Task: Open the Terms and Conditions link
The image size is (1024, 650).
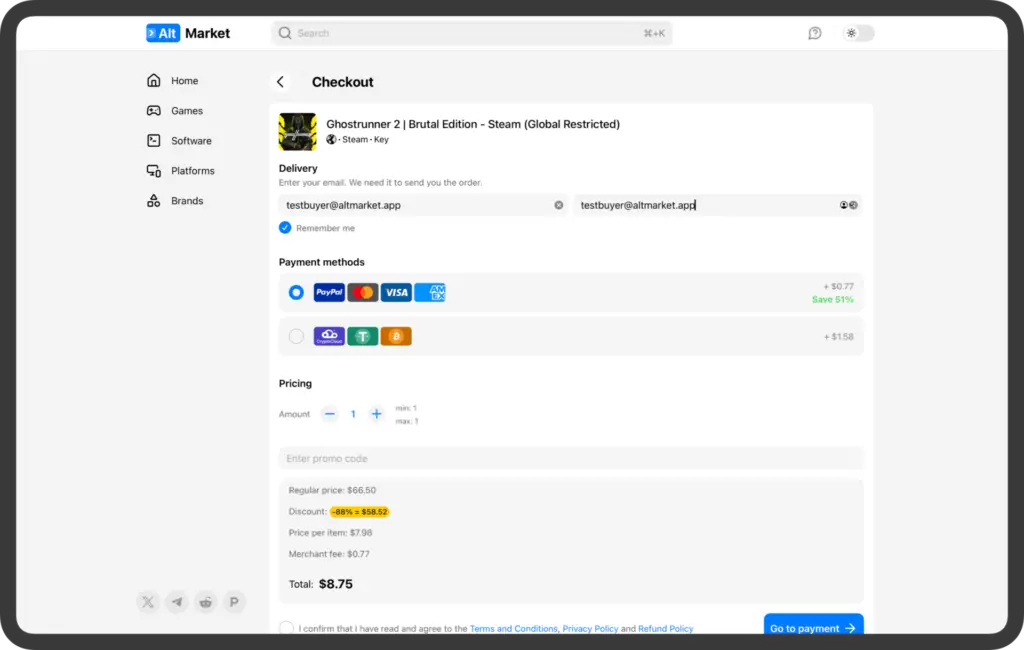Action: (513, 628)
